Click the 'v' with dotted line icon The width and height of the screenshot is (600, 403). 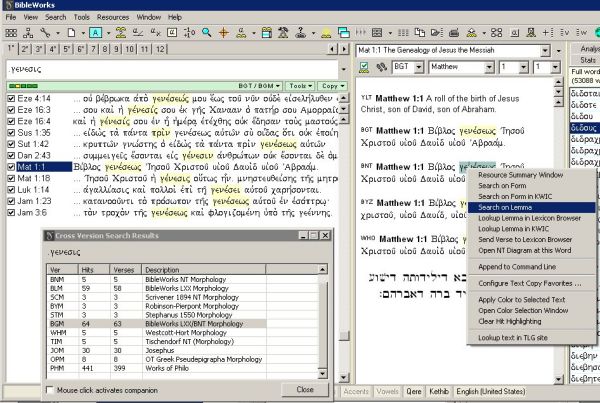565,33
